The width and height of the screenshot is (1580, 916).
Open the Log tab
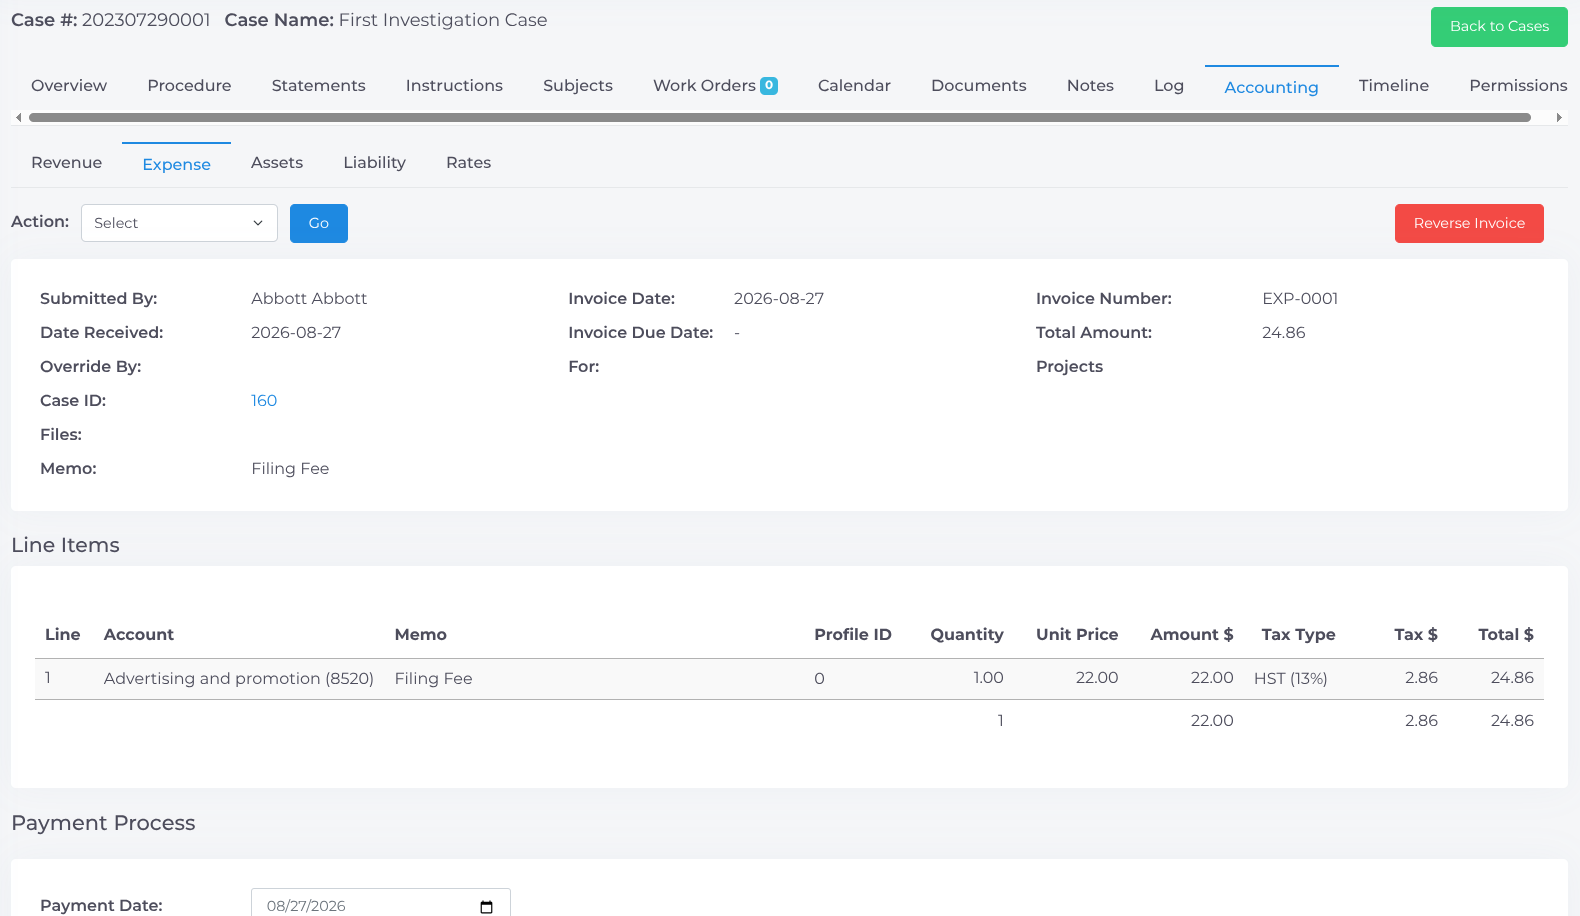1168,86
